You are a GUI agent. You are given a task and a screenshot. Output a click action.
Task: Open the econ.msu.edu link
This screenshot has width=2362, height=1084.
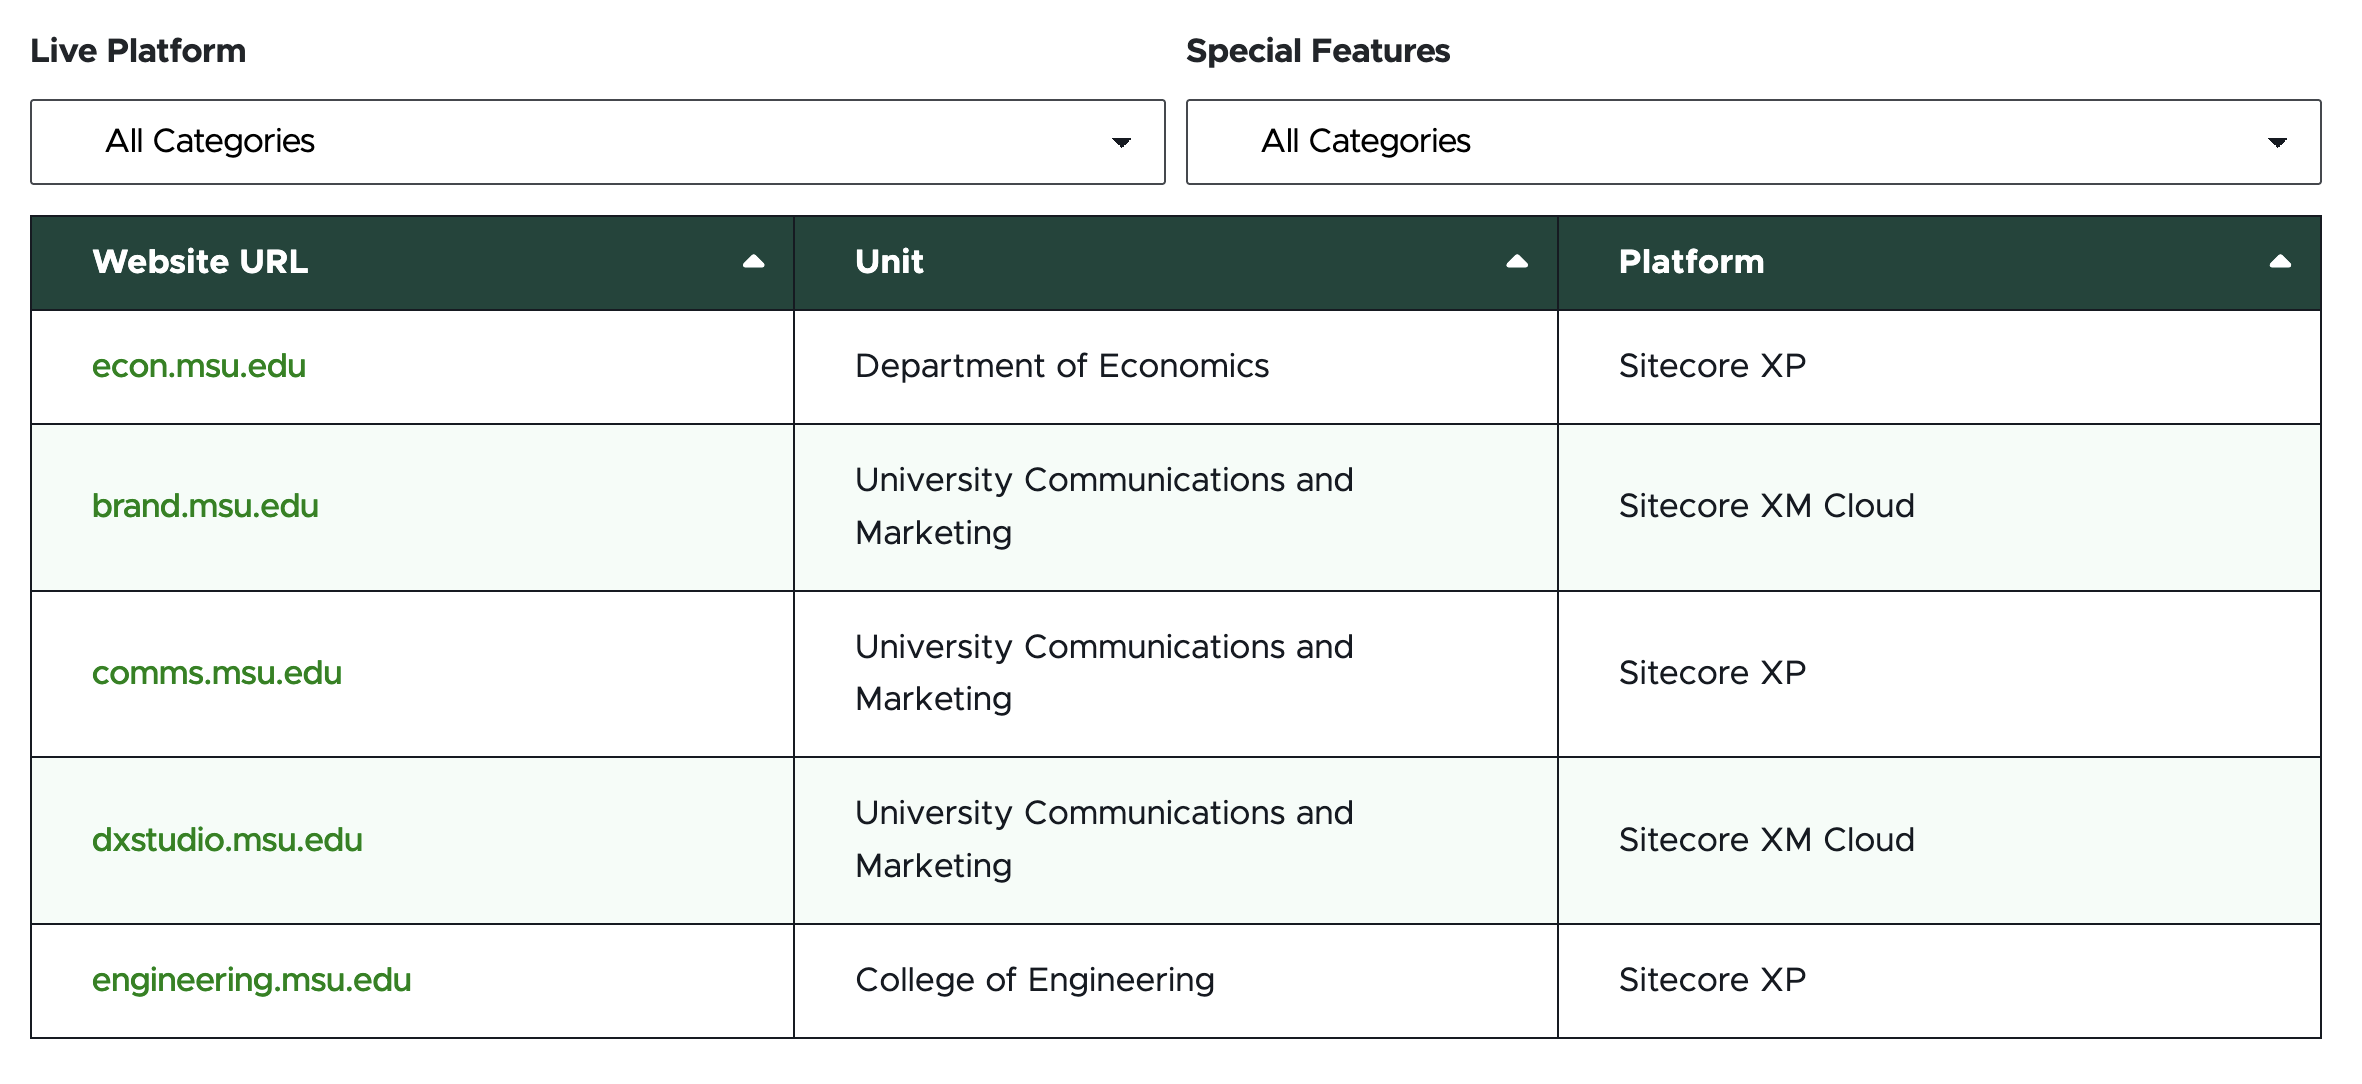click(199, 366)
